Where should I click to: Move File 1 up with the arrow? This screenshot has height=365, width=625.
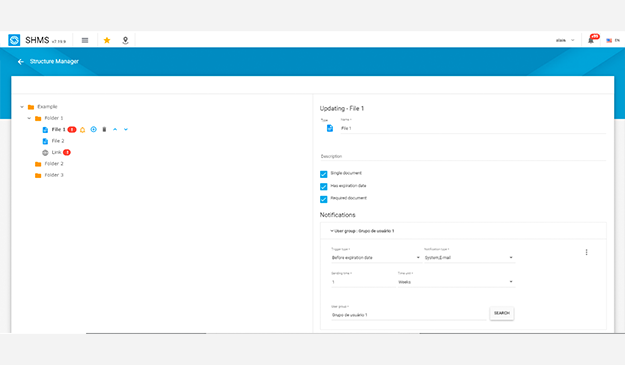coord(115,130)
